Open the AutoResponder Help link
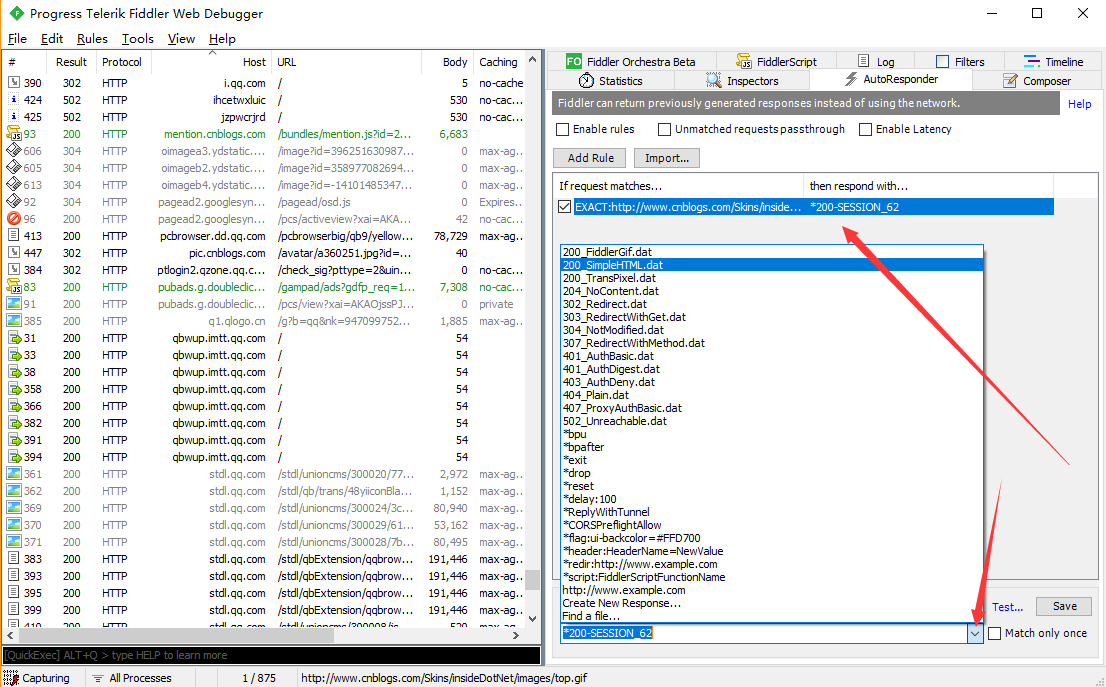1106x687 pixels. (x=1079, y=104)
